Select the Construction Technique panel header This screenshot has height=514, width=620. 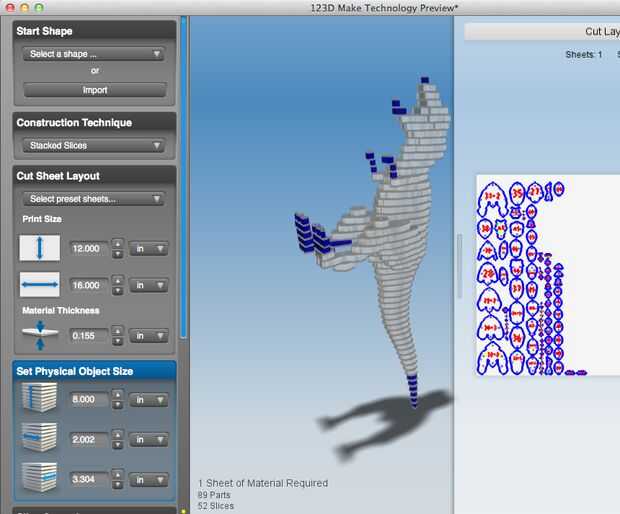point(95,123)
